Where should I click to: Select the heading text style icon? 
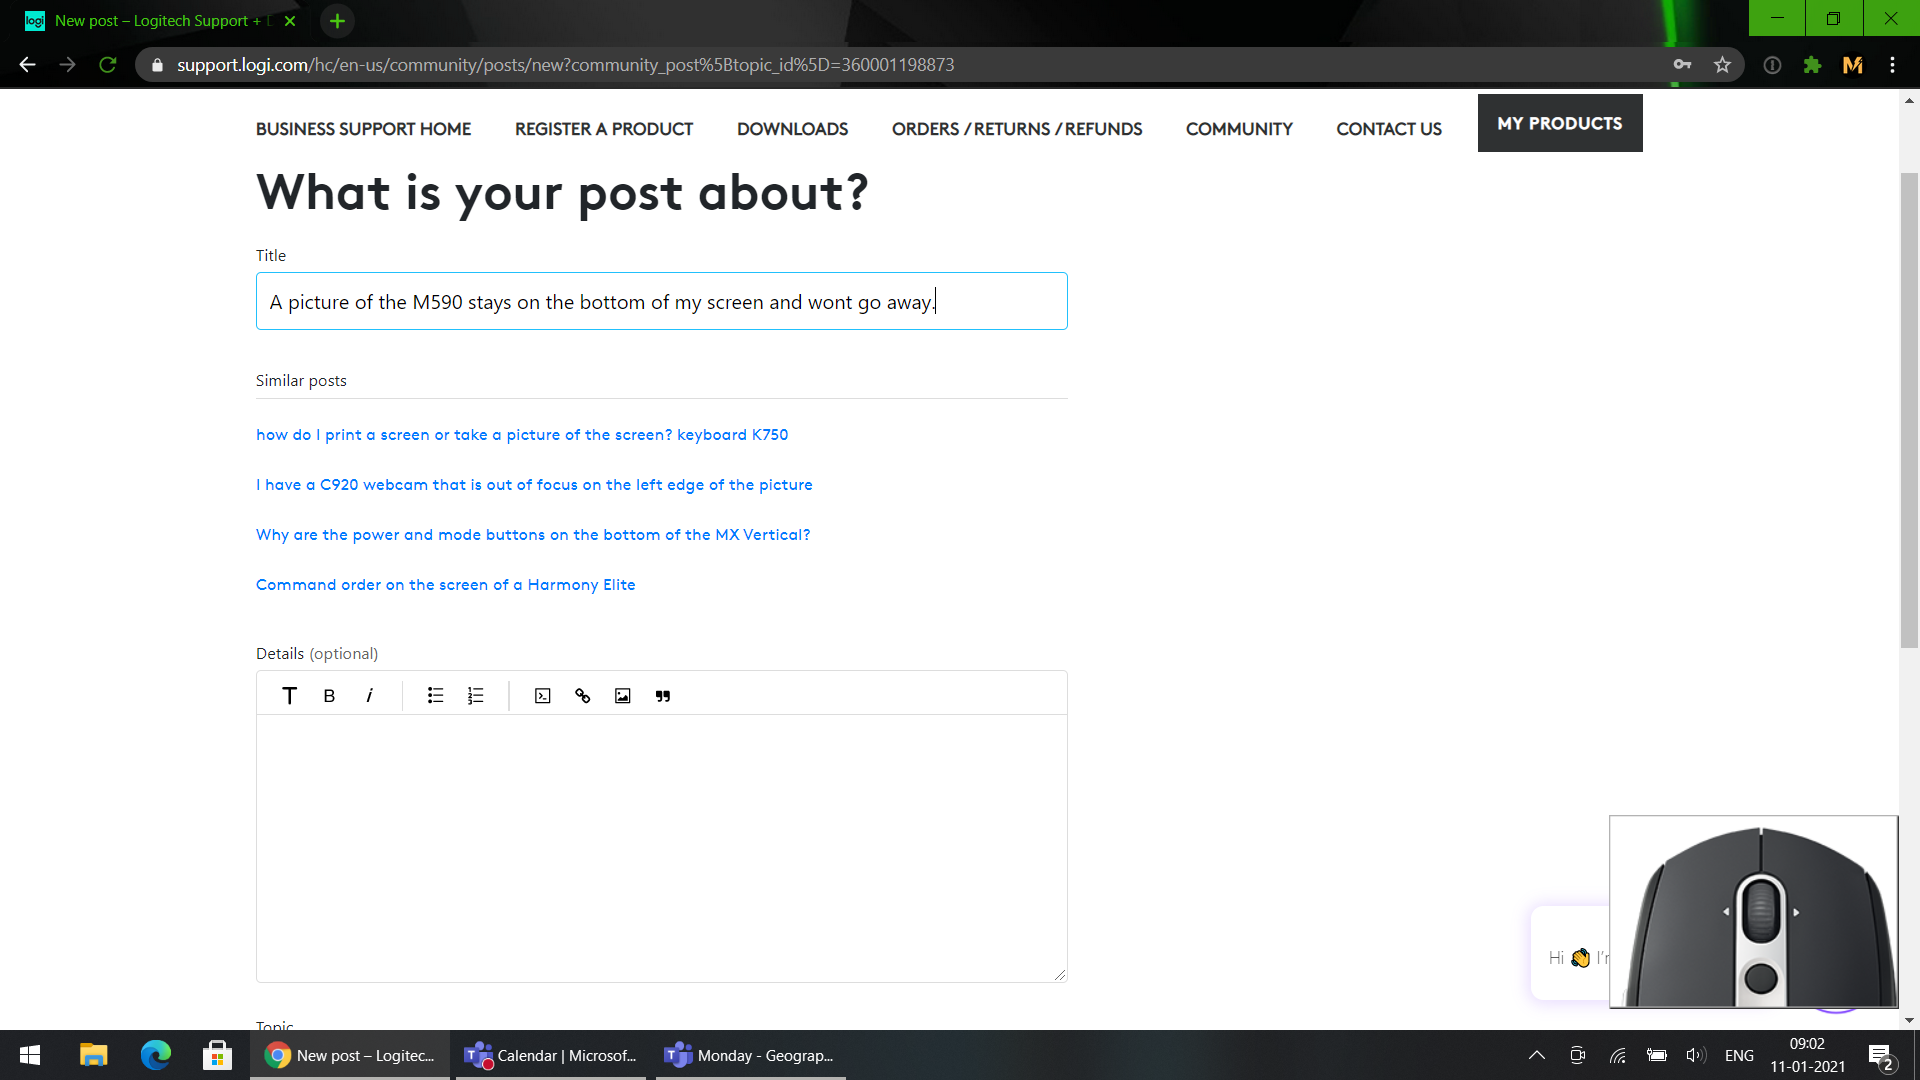[289, 696]
